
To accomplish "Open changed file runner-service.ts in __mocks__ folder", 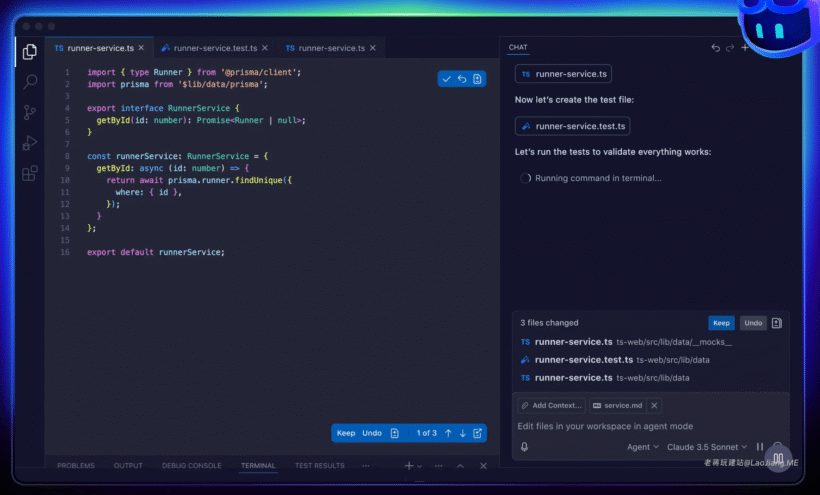I will coord(626,342).
